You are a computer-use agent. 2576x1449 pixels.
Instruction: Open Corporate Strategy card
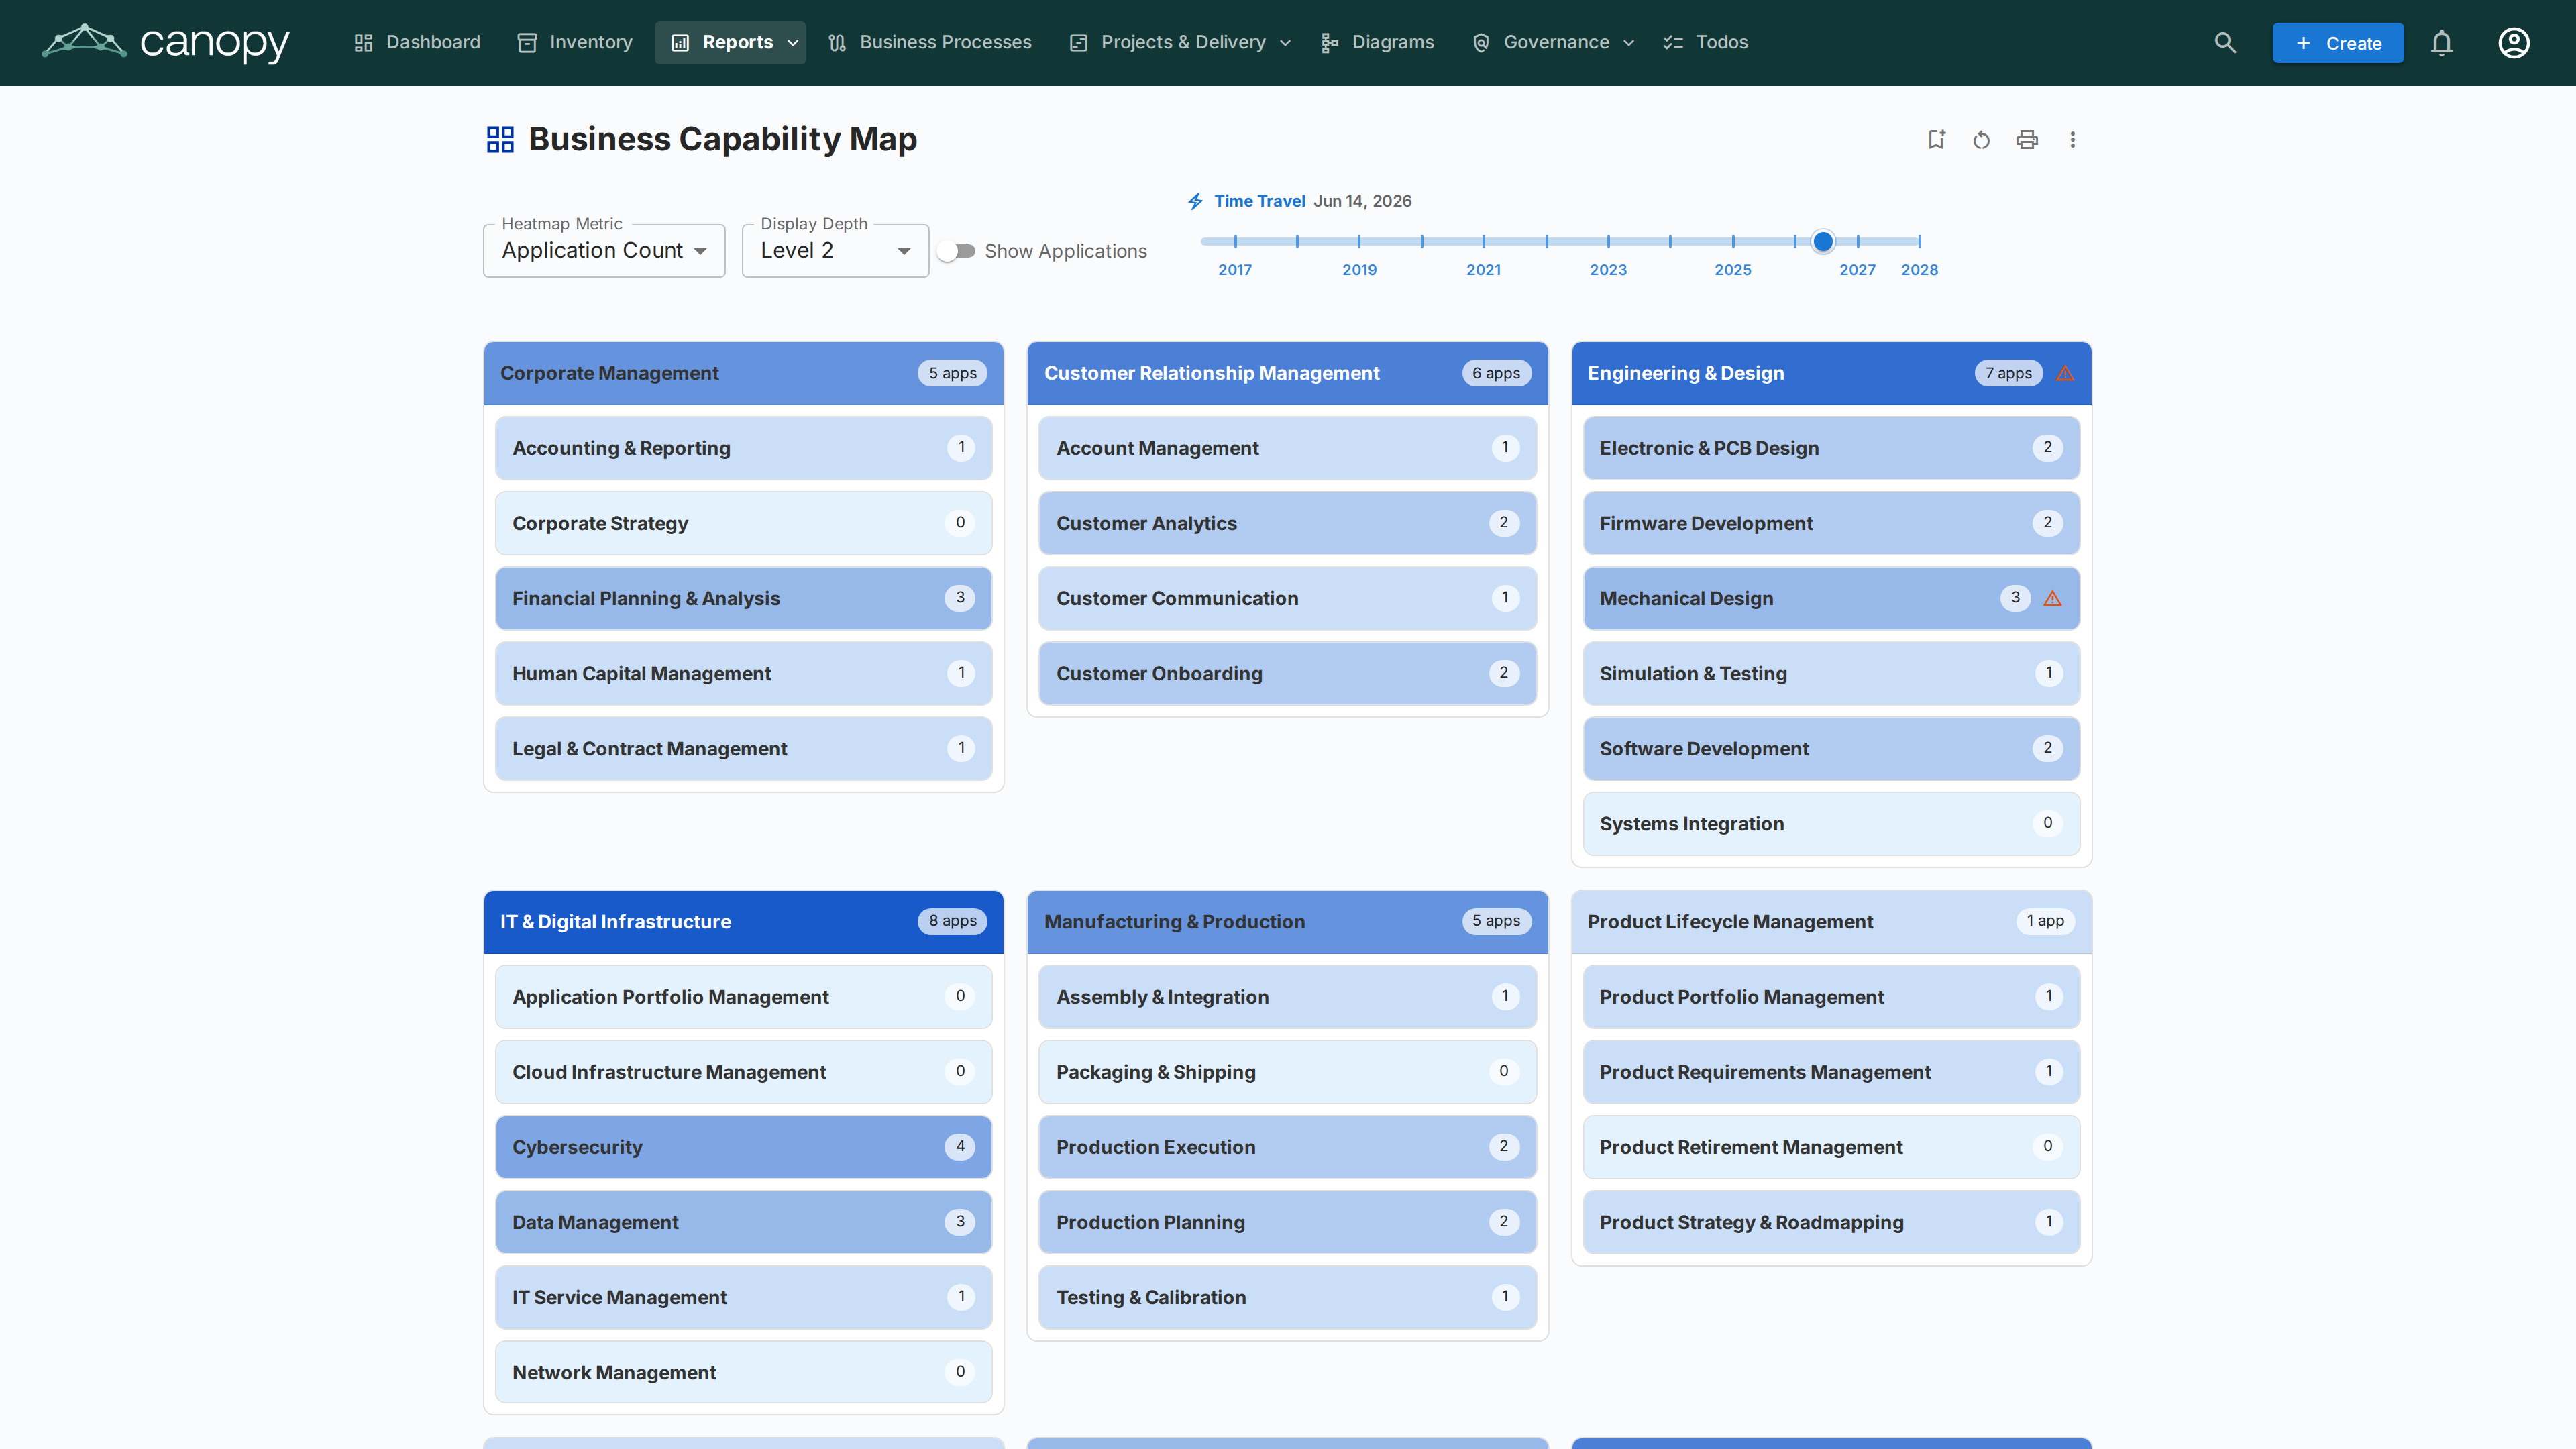pos(744,523)
